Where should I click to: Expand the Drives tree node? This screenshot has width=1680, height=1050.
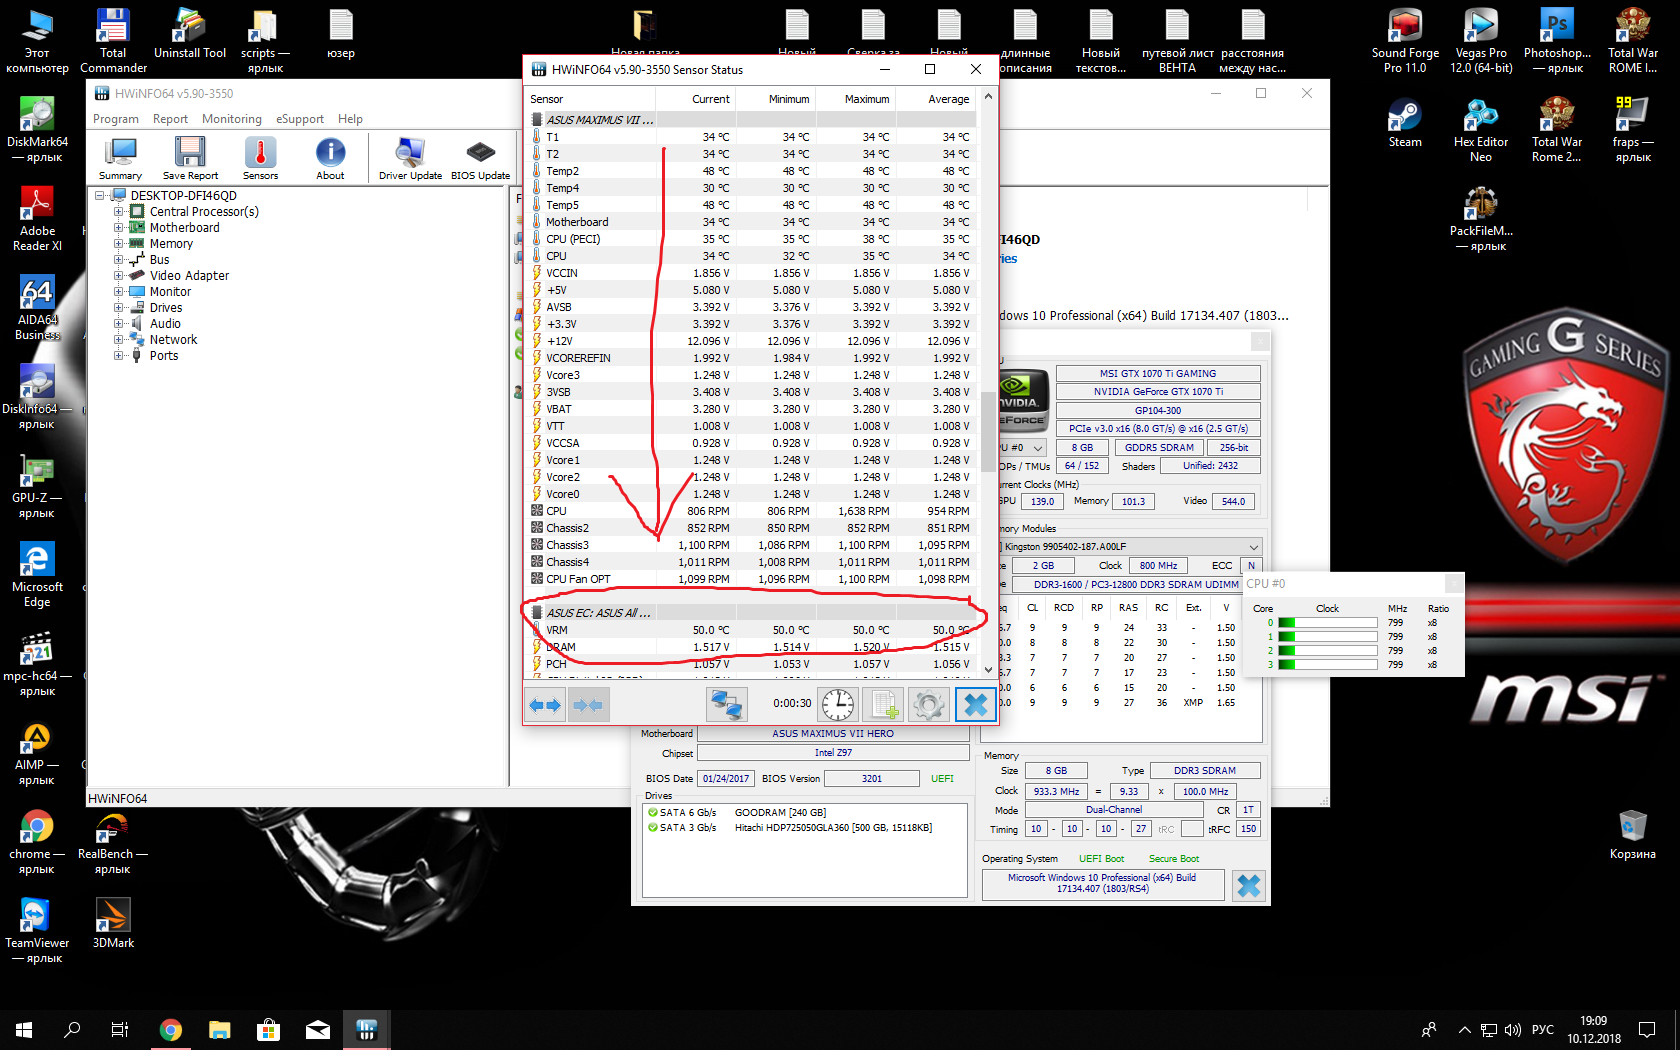119,308
